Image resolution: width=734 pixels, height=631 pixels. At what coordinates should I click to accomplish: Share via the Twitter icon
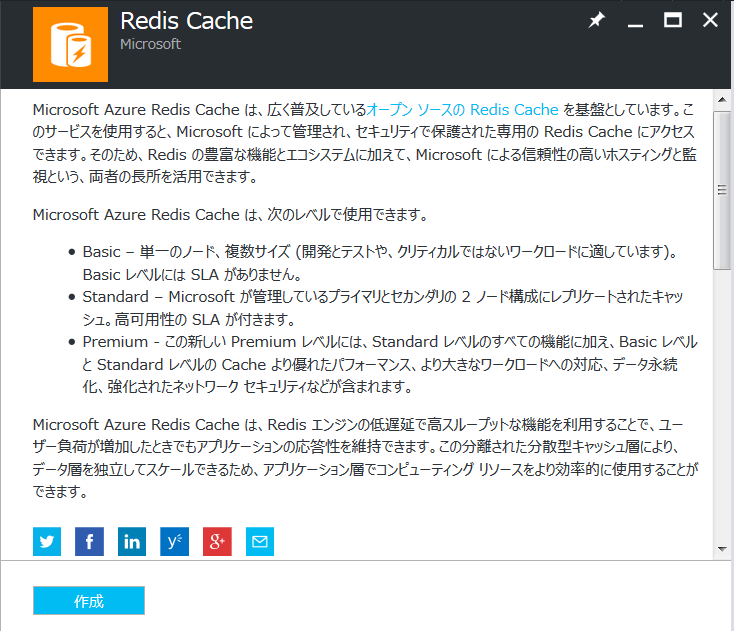(47, 542)
